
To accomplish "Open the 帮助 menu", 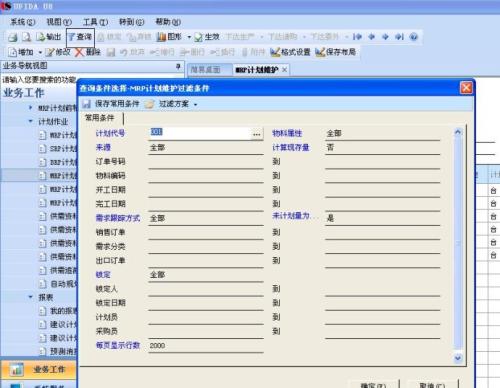I will [168, 22].
